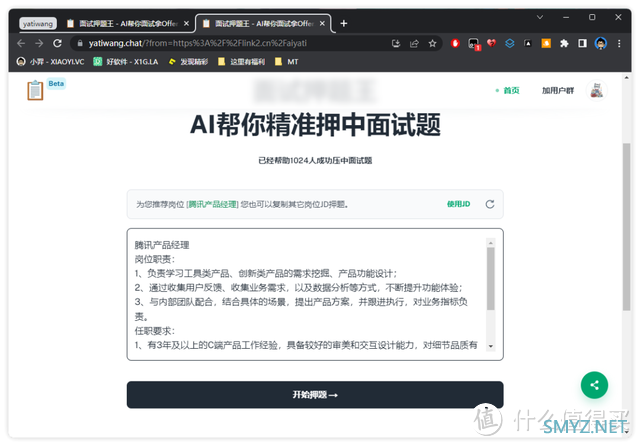This screenshot has height=446, width=640.
Task: Click the clipboard site logo
Action: (35, 90)
